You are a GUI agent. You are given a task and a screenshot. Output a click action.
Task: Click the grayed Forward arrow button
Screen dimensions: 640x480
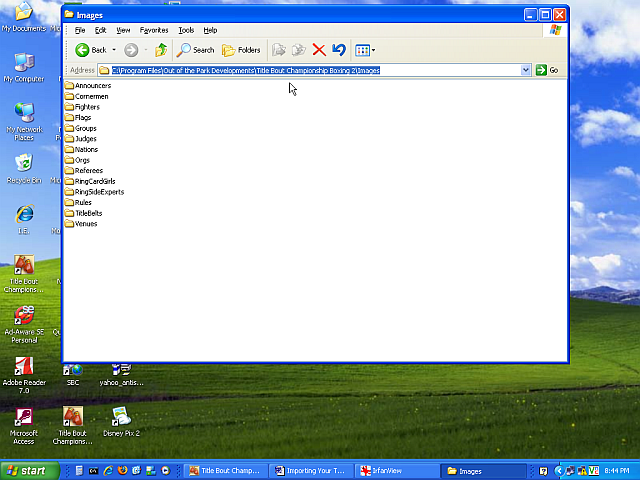pyautogui.click(x=131, y=50)
